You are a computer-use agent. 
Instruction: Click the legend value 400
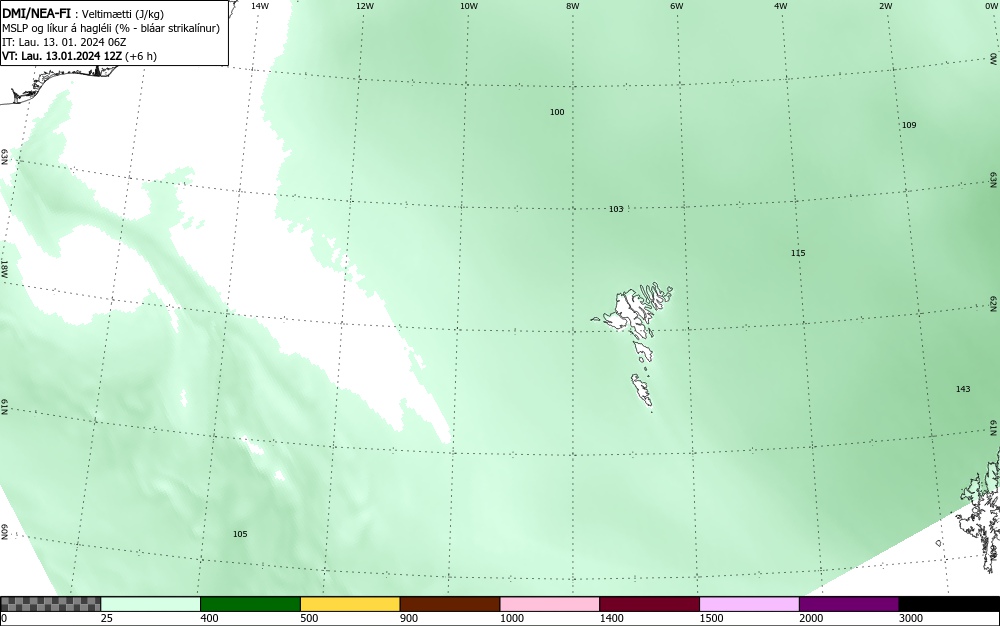coord(209,618)
